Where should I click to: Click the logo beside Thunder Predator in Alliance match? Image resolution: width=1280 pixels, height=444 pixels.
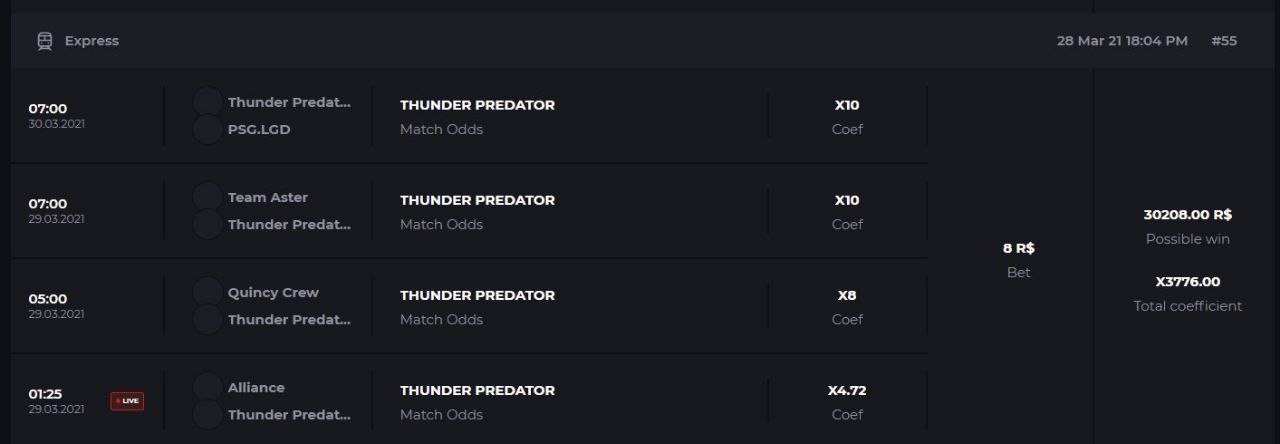pyautogui.click(x=208, y=414)
